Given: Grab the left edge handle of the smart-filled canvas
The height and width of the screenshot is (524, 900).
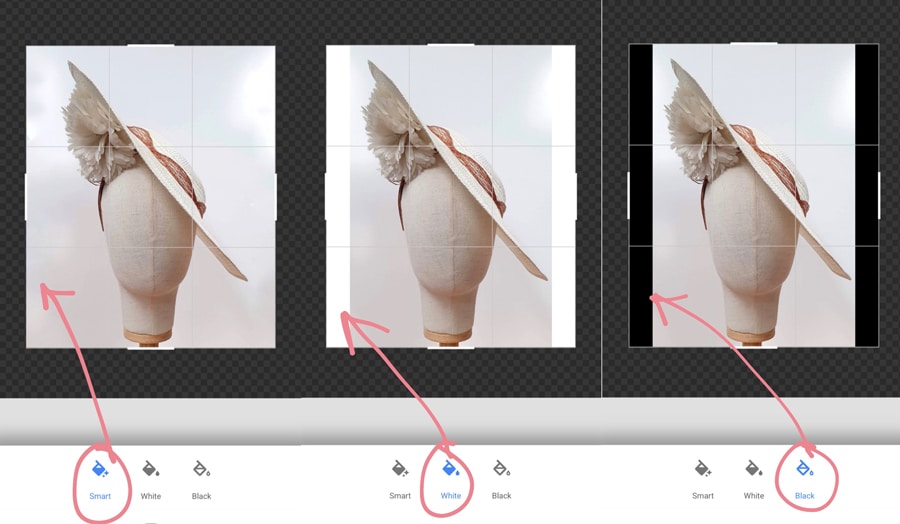Looking at the screenshot, I should 25,197.
